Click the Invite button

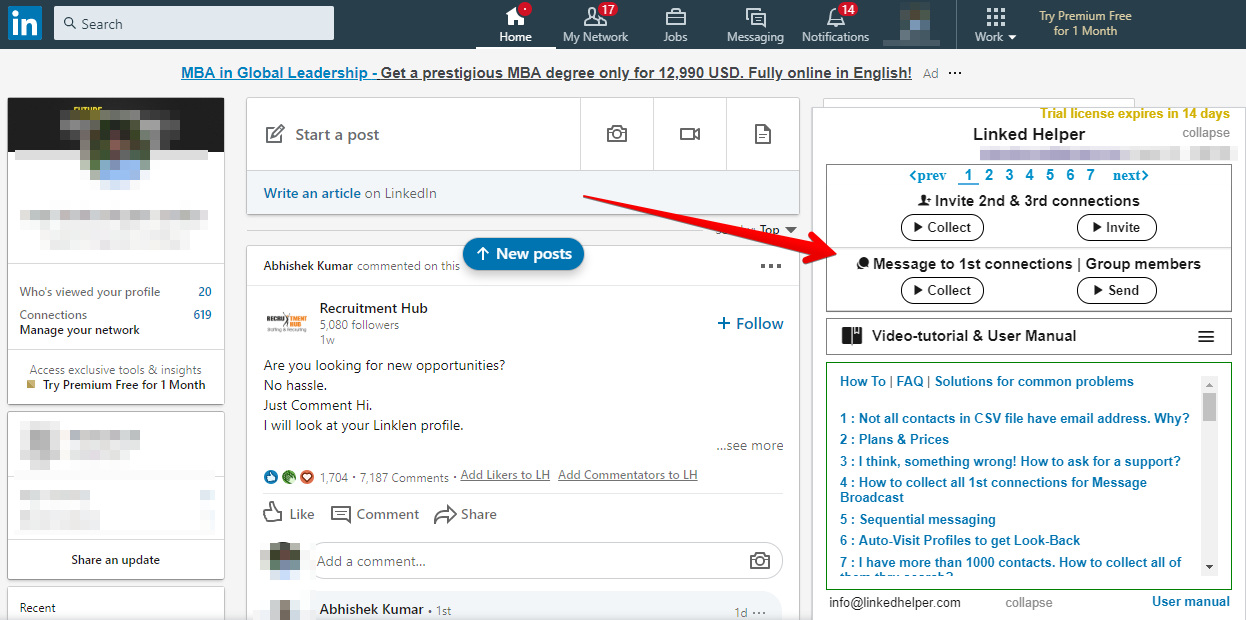[1116, 228]
